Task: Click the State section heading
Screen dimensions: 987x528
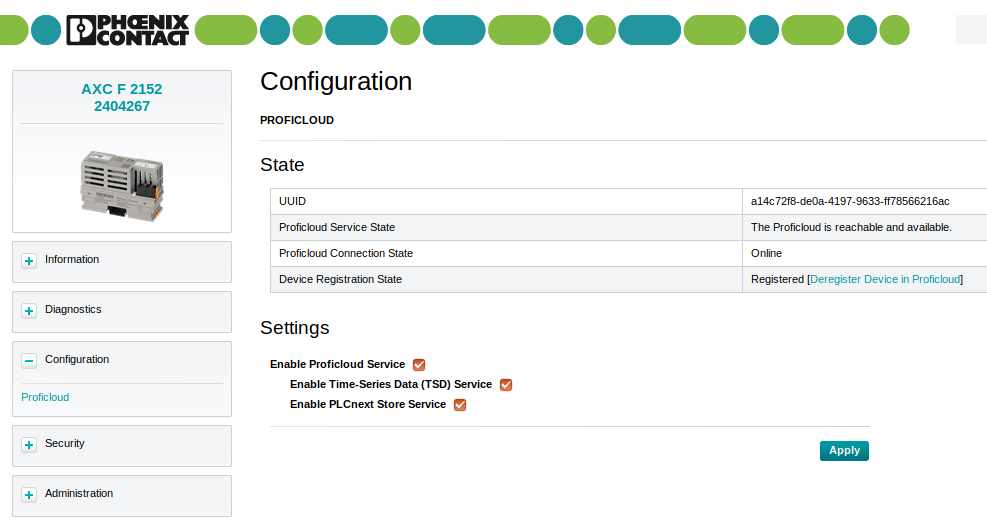Action: pos(282,165)
